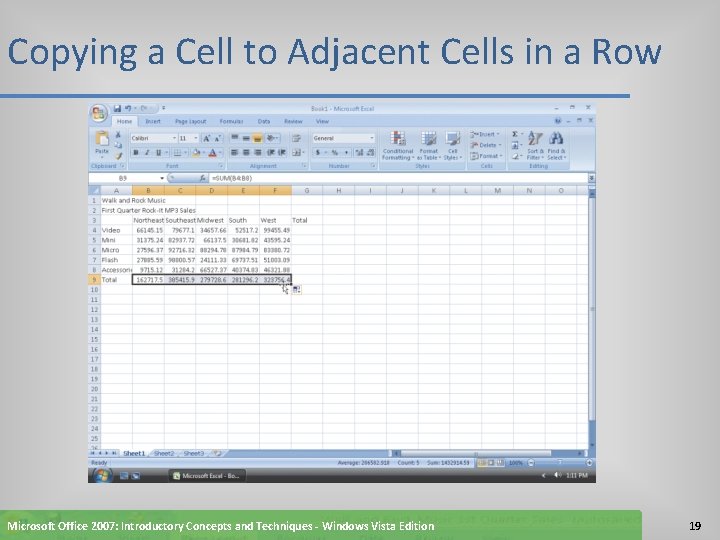The height and width of the screenshot is (540, 720).
Task: Select the Sheet3 worksheet tab
Action: coord(193,453)
